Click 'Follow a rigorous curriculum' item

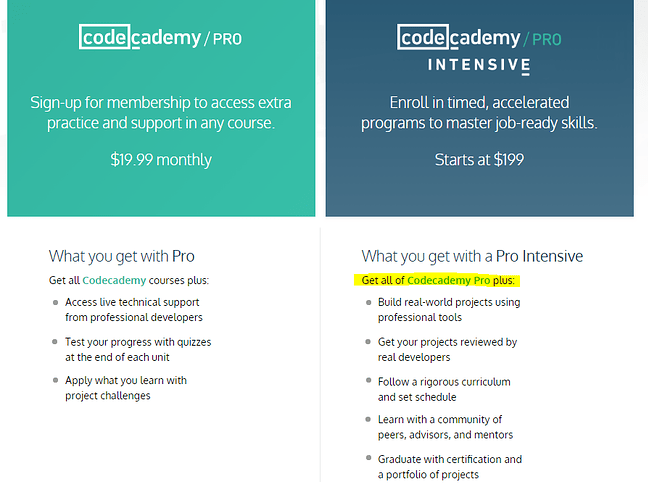(x=444, y=389)
